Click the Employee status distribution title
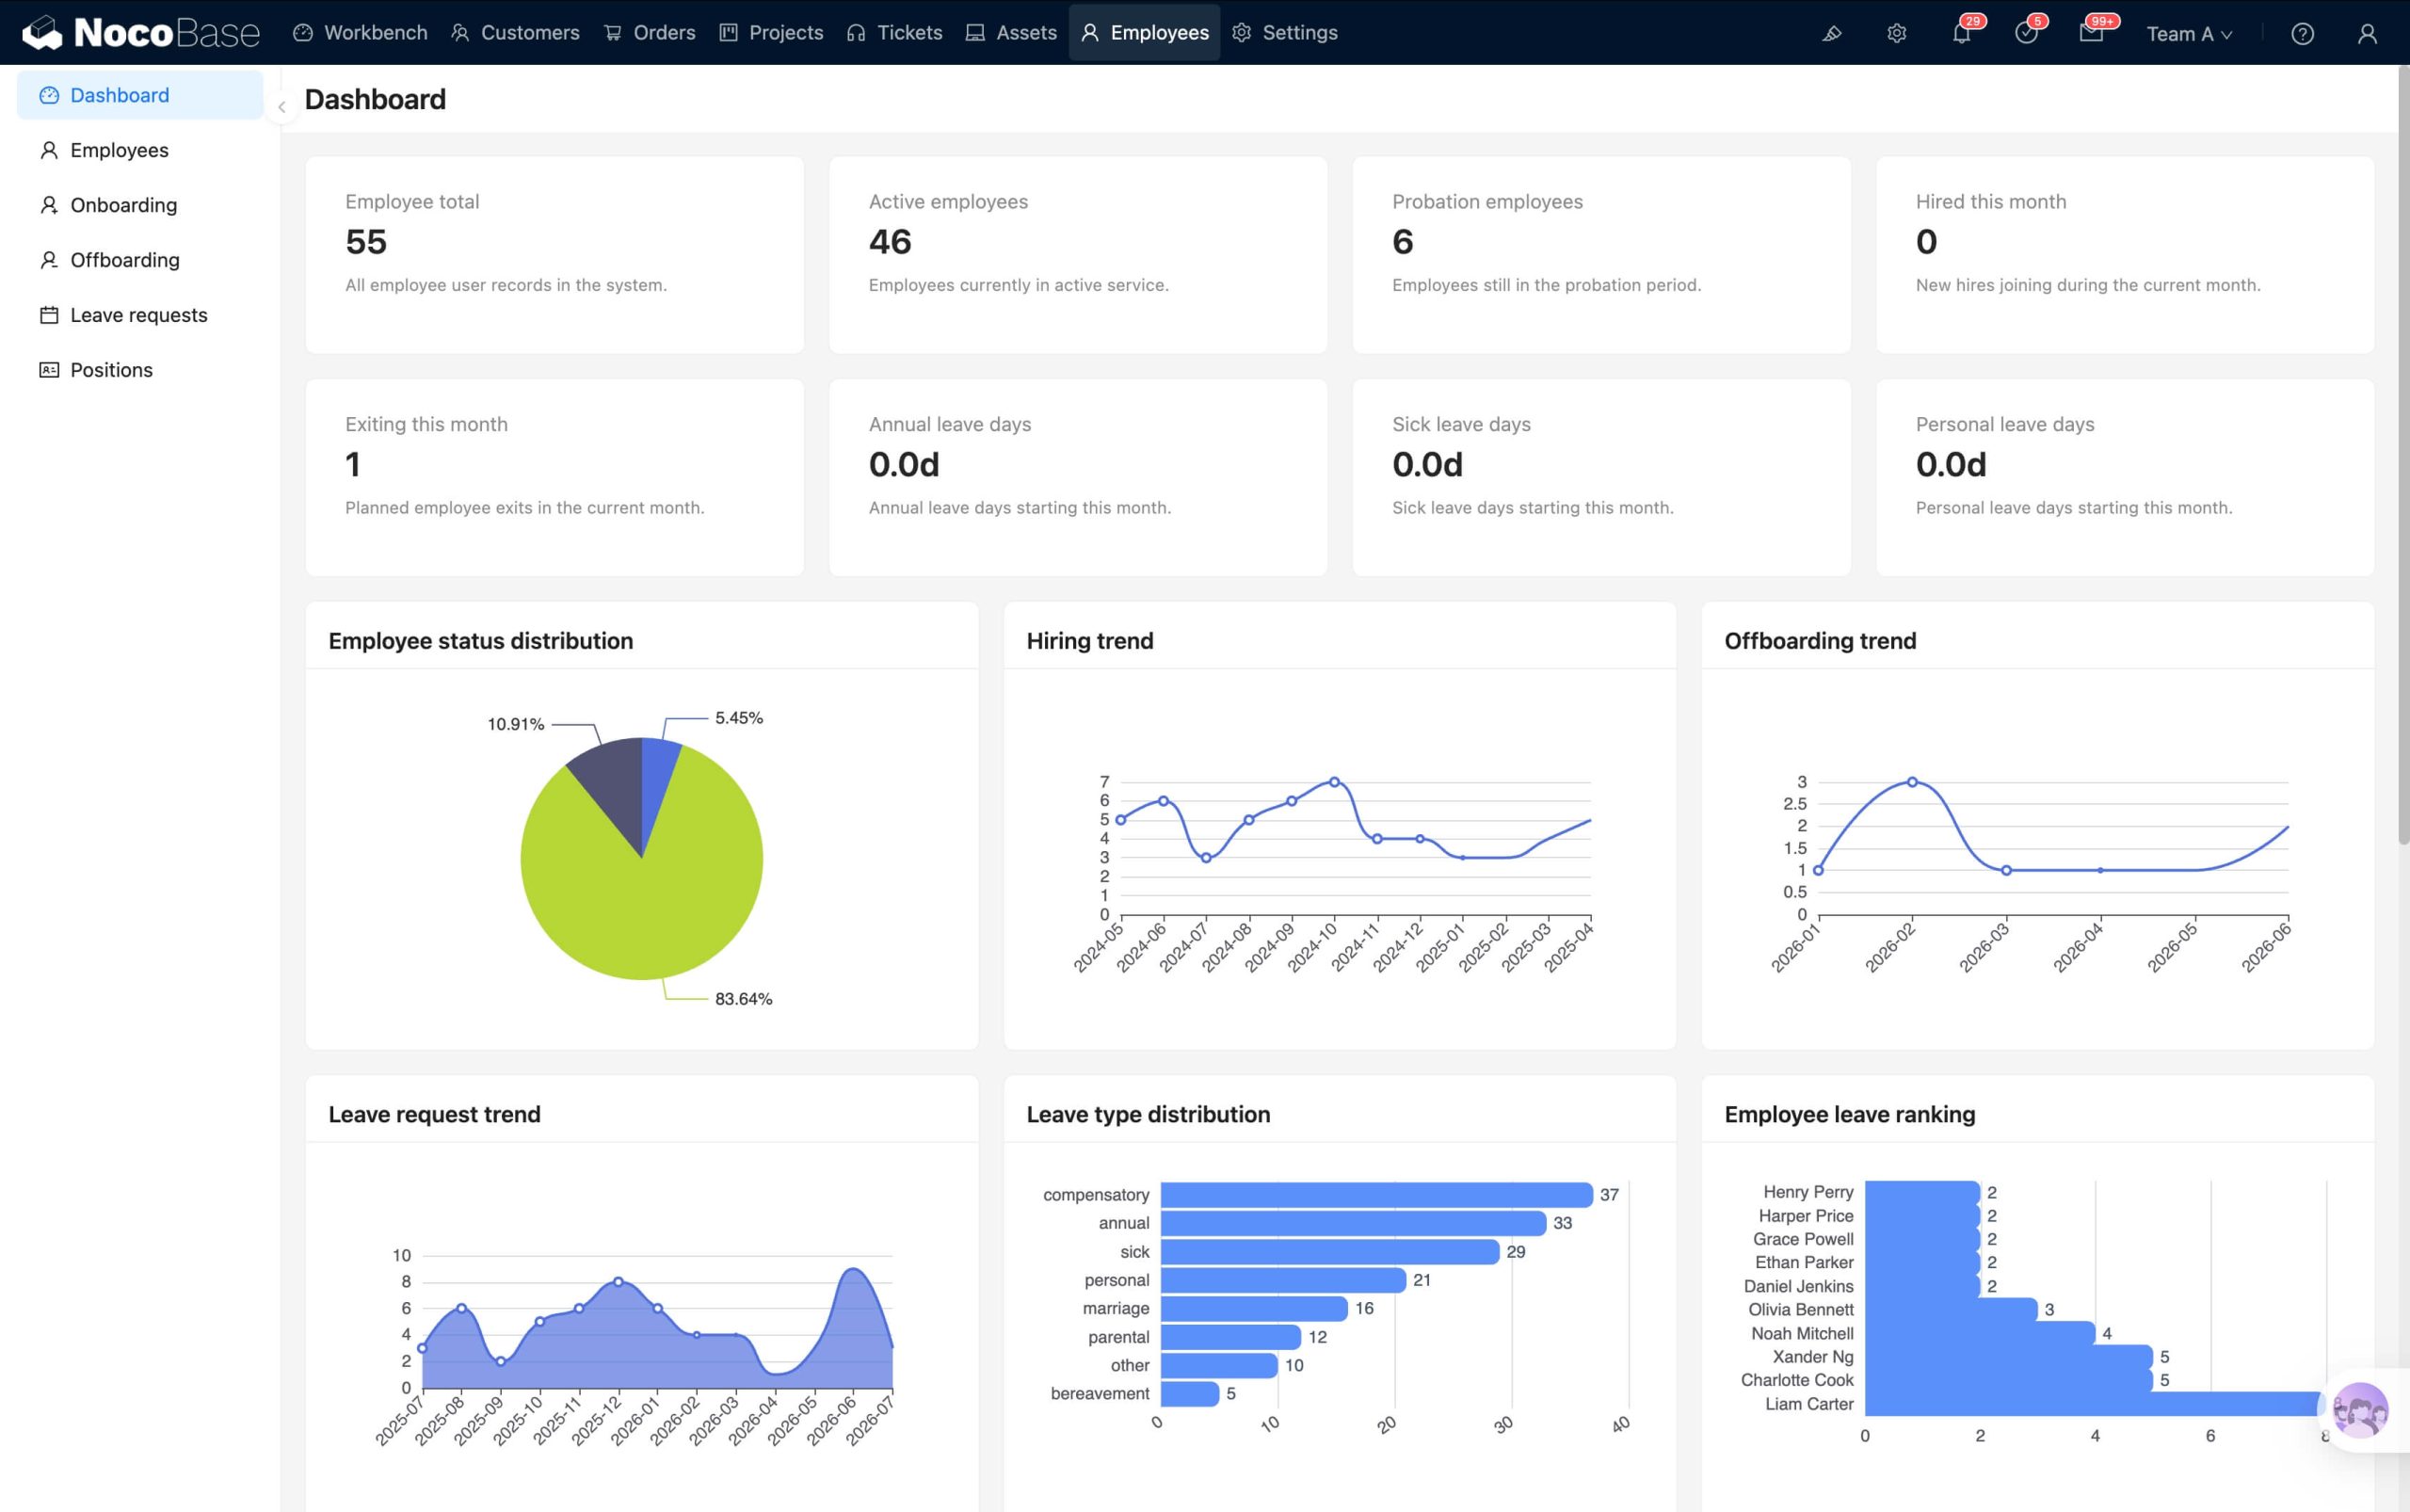The height and width of the screenshot is (1512, 2410). click(x=481, y=641)
